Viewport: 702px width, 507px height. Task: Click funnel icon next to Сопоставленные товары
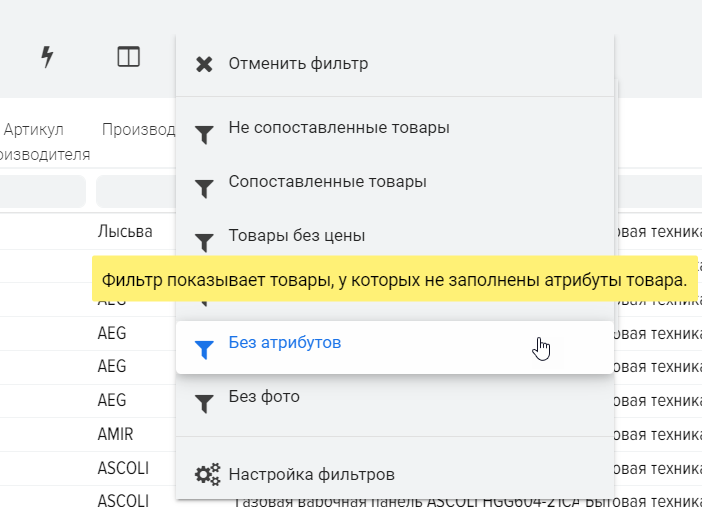coord(204,188)
